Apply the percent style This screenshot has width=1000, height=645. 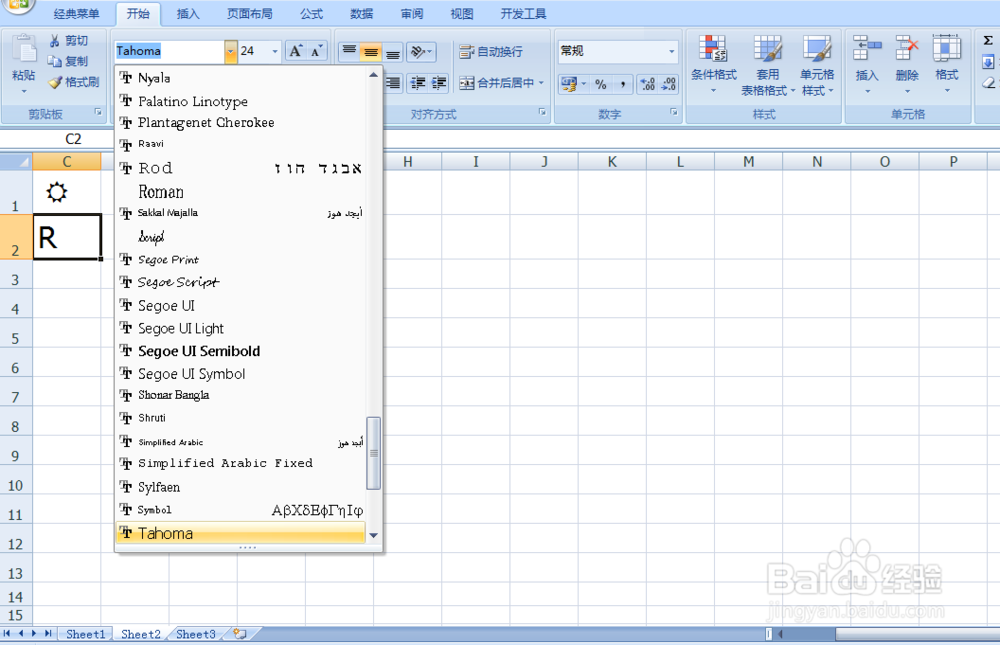coord(601,84)
